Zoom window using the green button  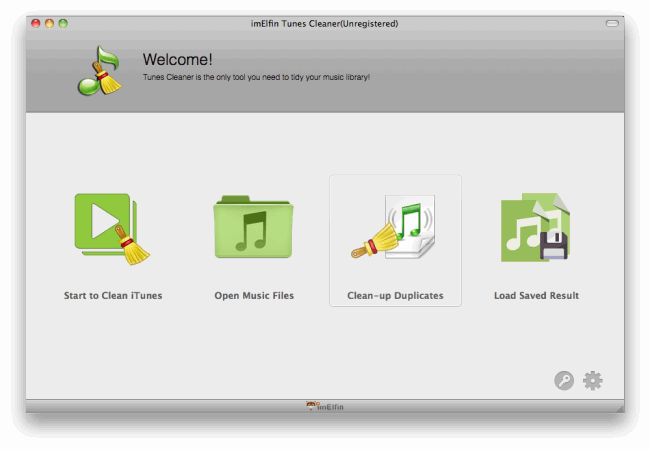click(x=63, y=23)
